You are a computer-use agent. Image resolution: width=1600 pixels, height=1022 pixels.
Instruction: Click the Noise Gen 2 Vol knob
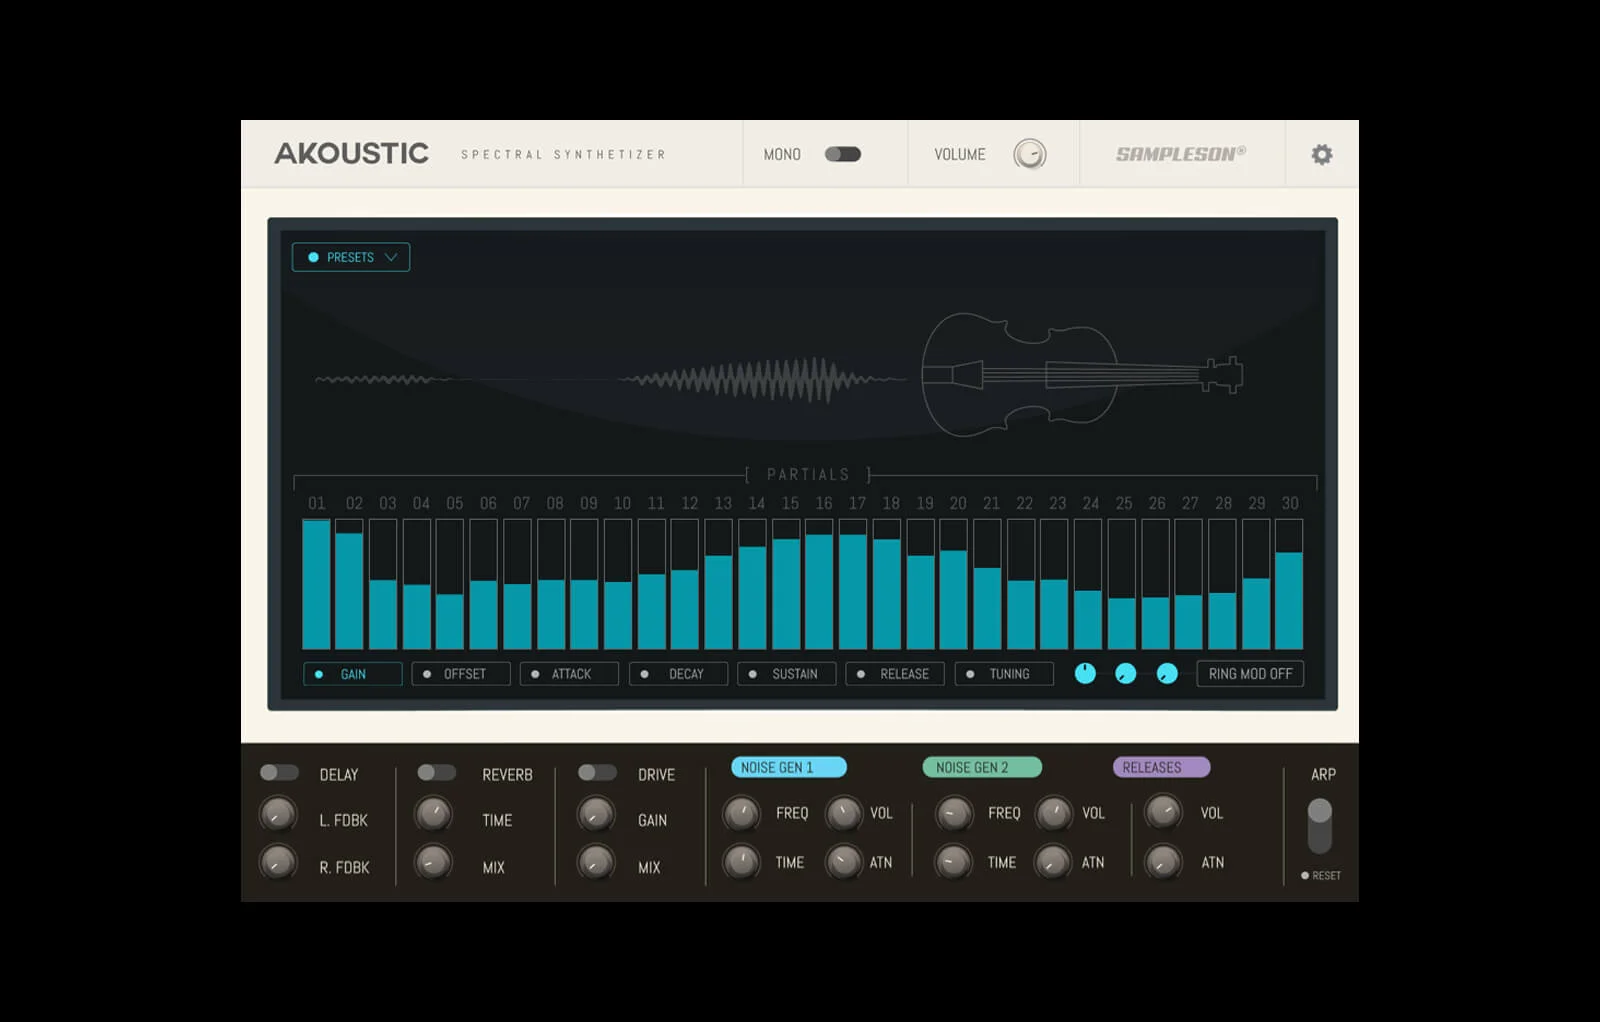pyautogui.click(x=1054, y=813)
